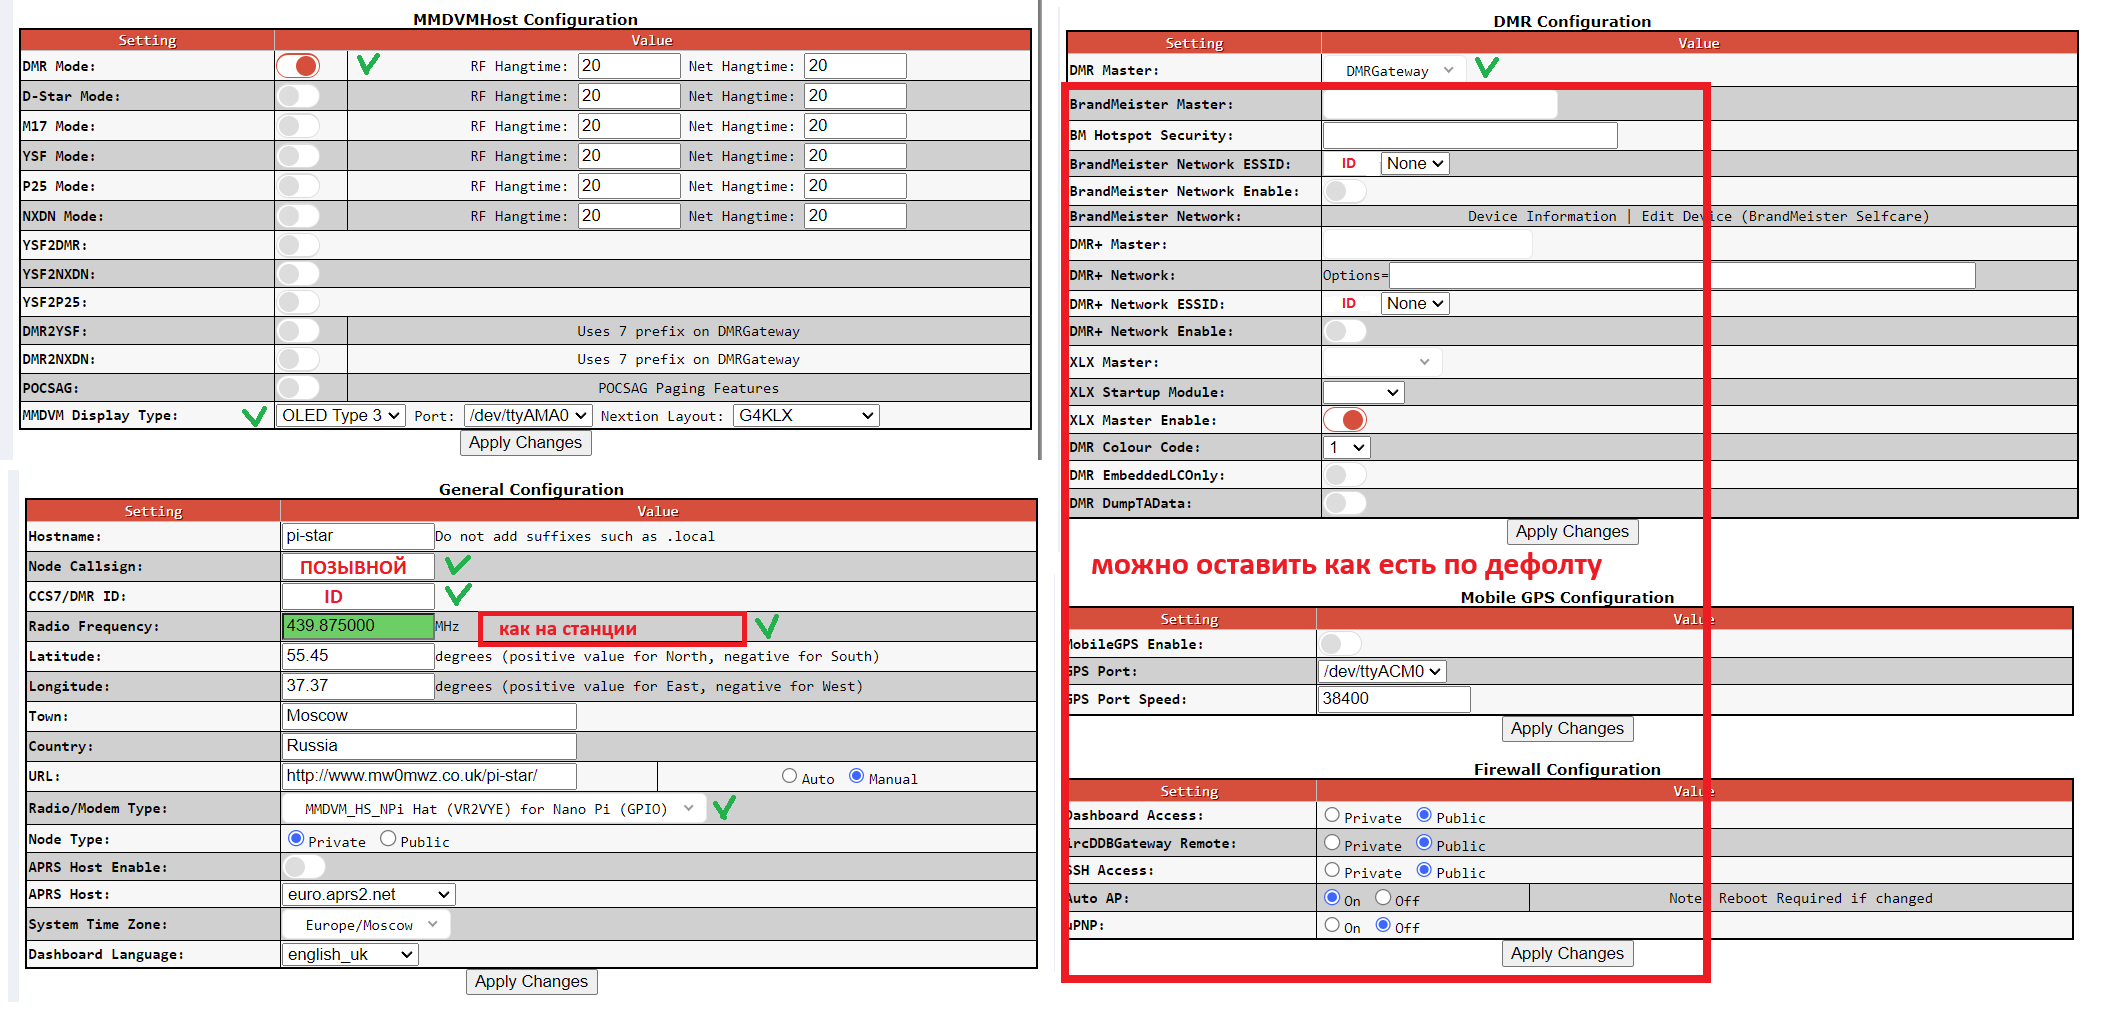
Task: Toggle the DMR2YSF switch
Action: (298, 331)
